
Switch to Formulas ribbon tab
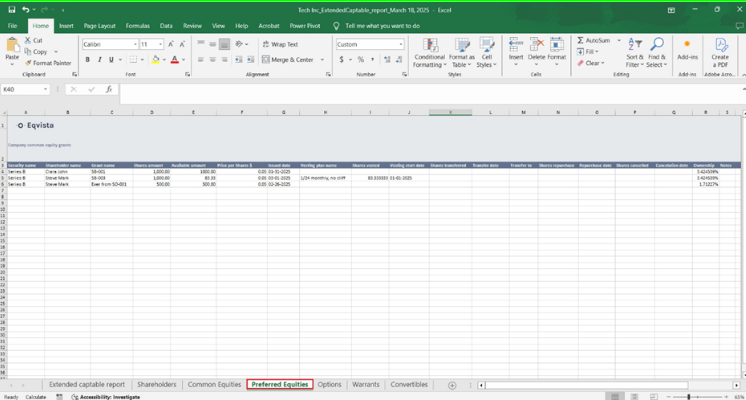(x=137, y=26)
